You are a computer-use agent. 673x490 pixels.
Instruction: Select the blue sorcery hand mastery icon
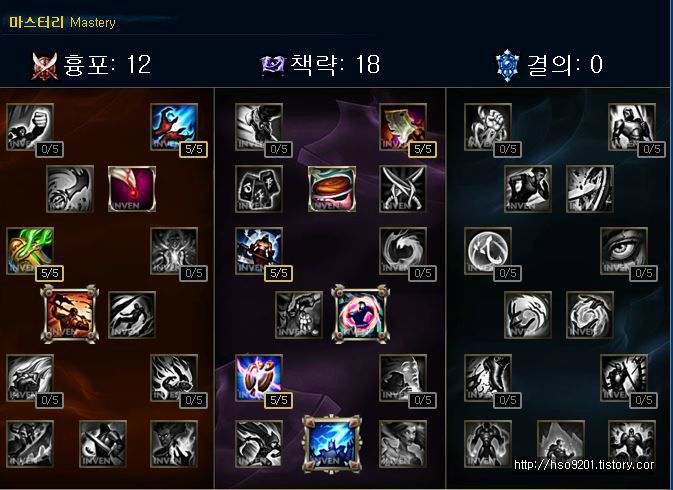174,127
